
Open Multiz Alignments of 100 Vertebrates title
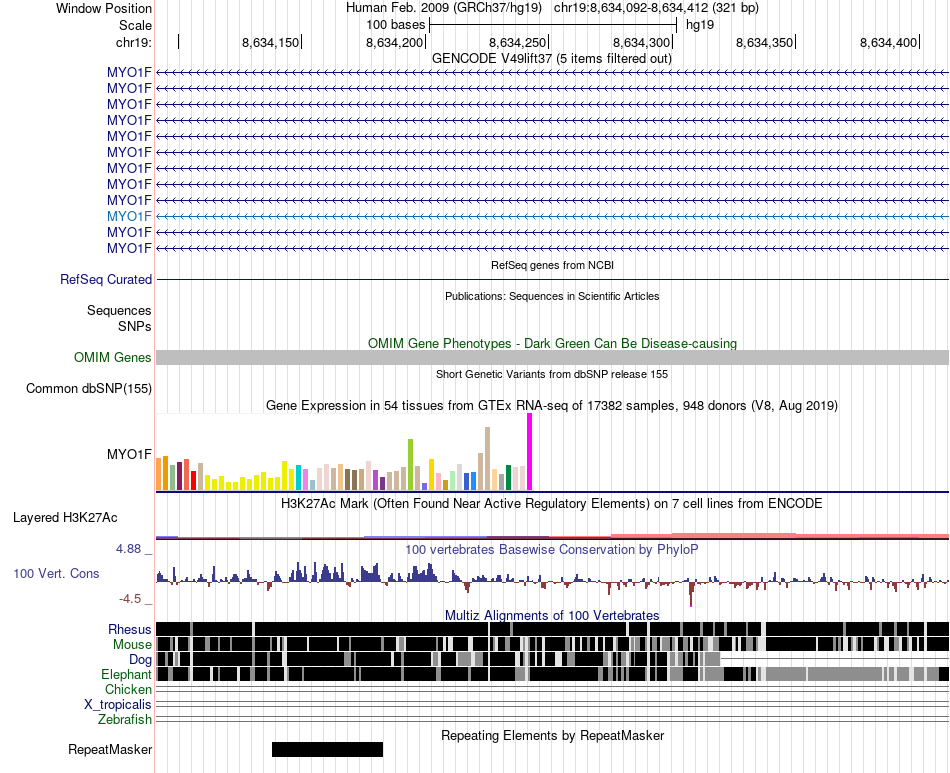coord(552,615)
